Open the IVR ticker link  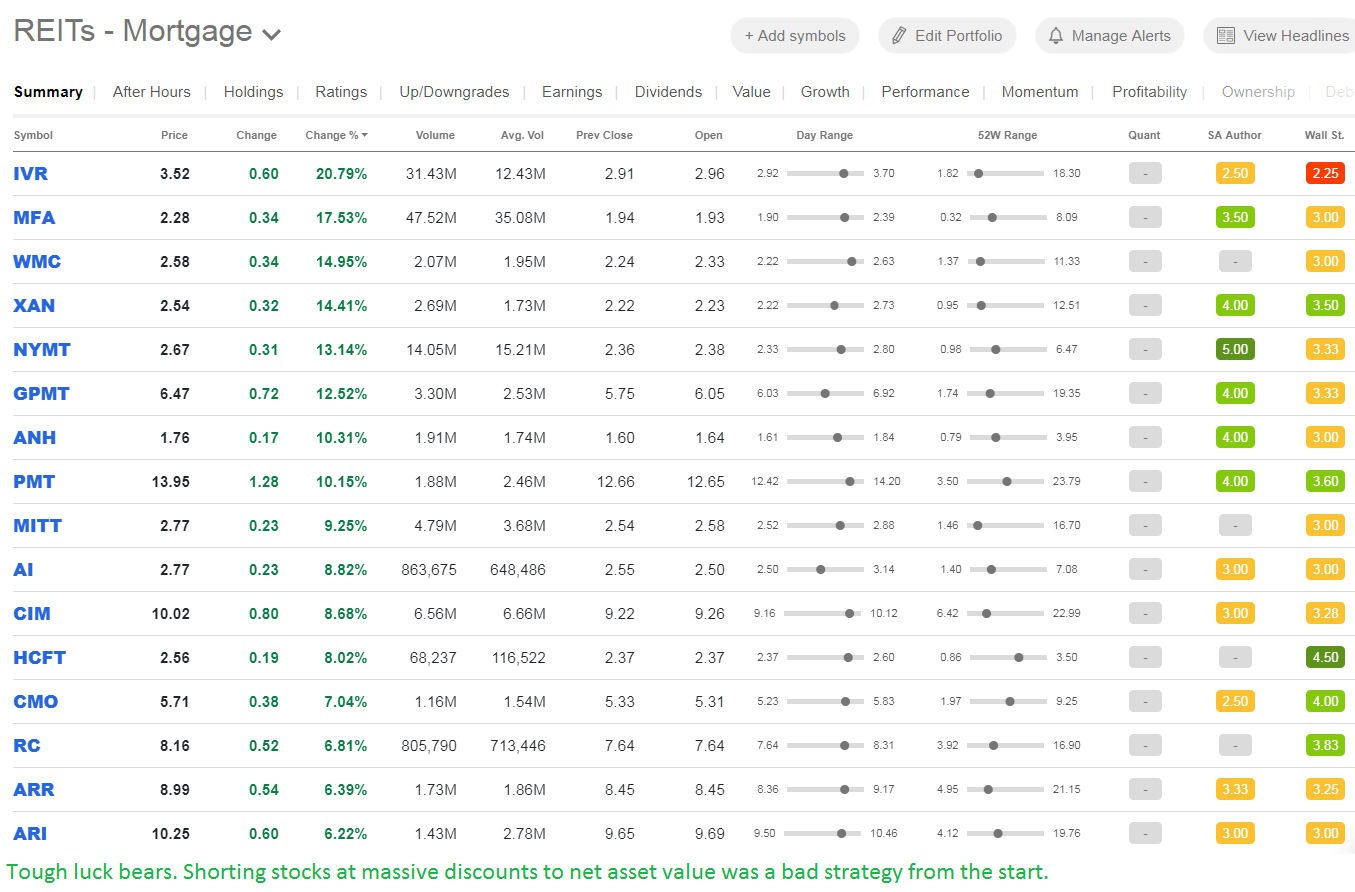pos(30,174)
